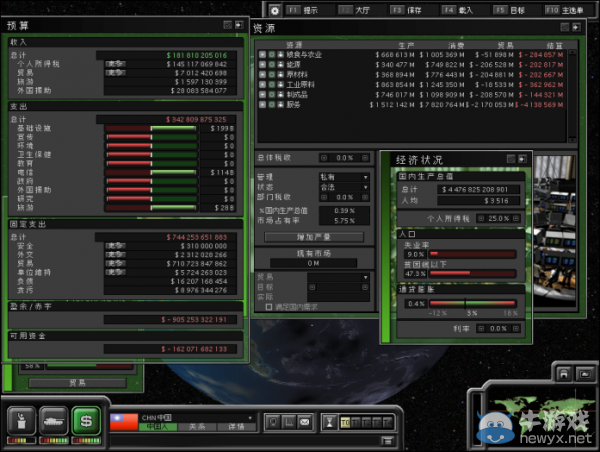Toggle the first icon on the 服务 row
The height and width of the screenshot is (452, 600).
[x=262, y=104]
